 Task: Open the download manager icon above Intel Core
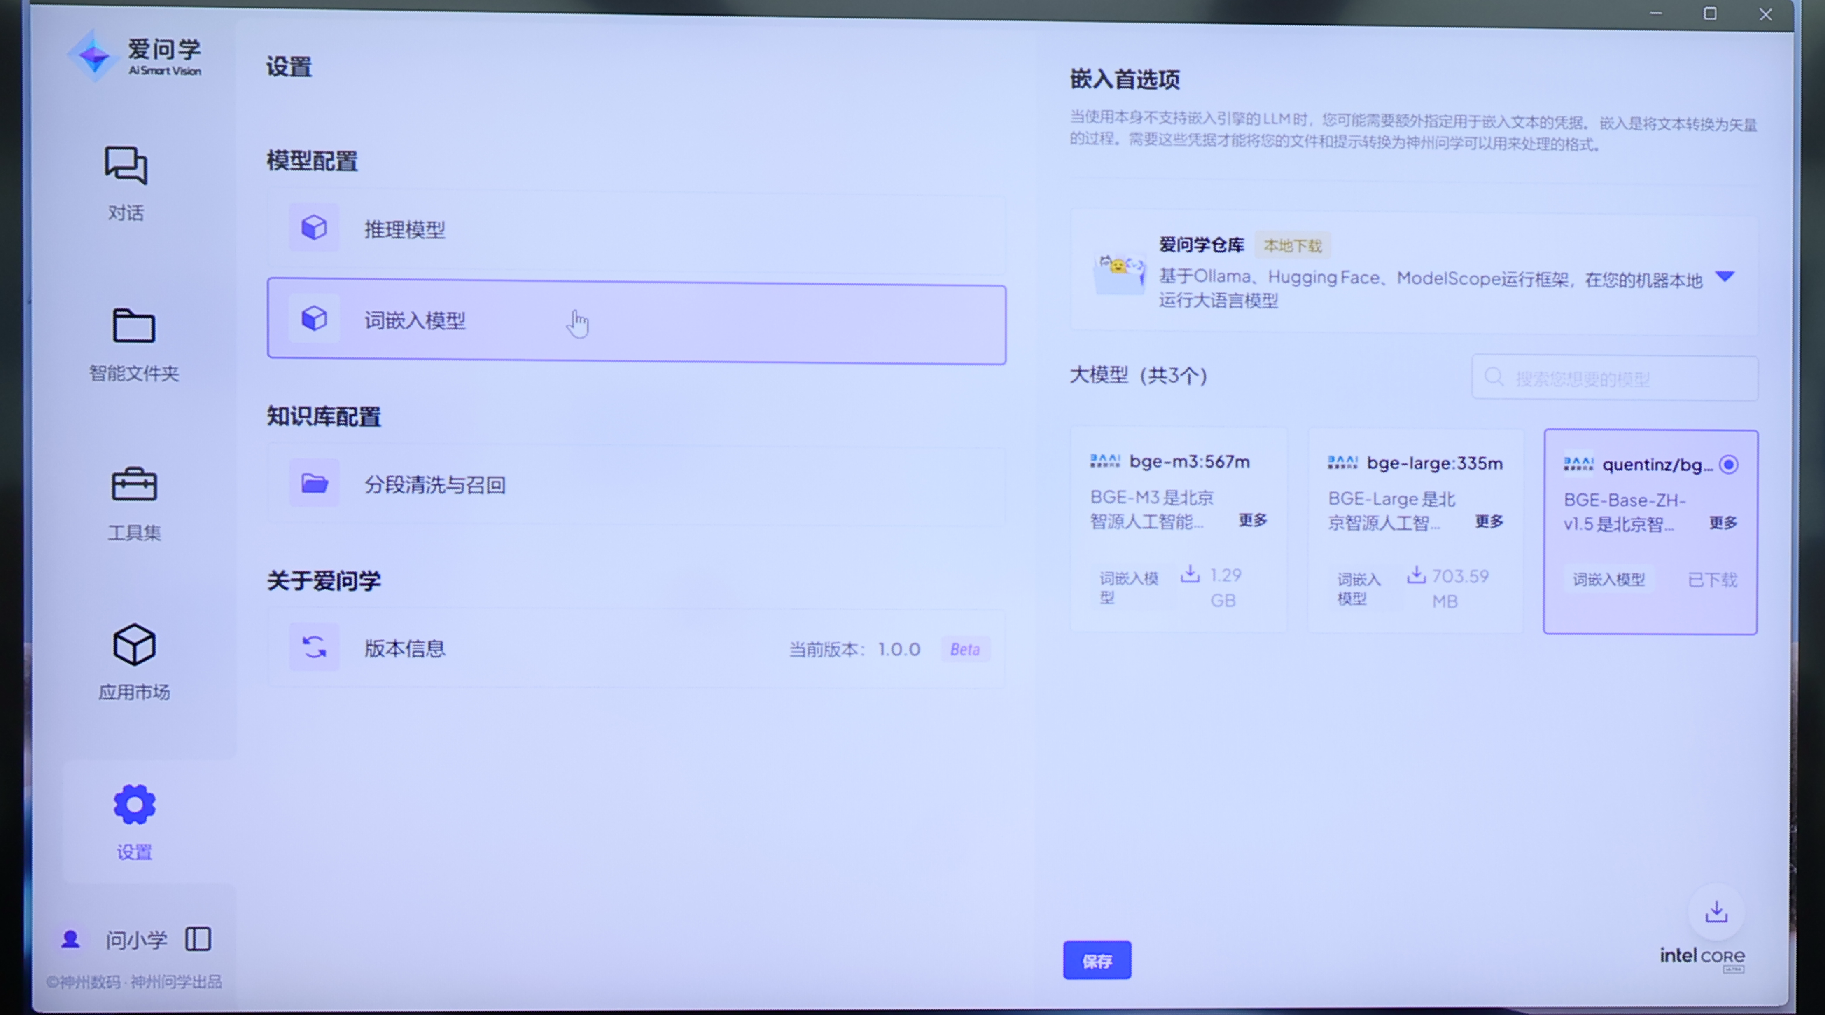tap(1716, 912)
